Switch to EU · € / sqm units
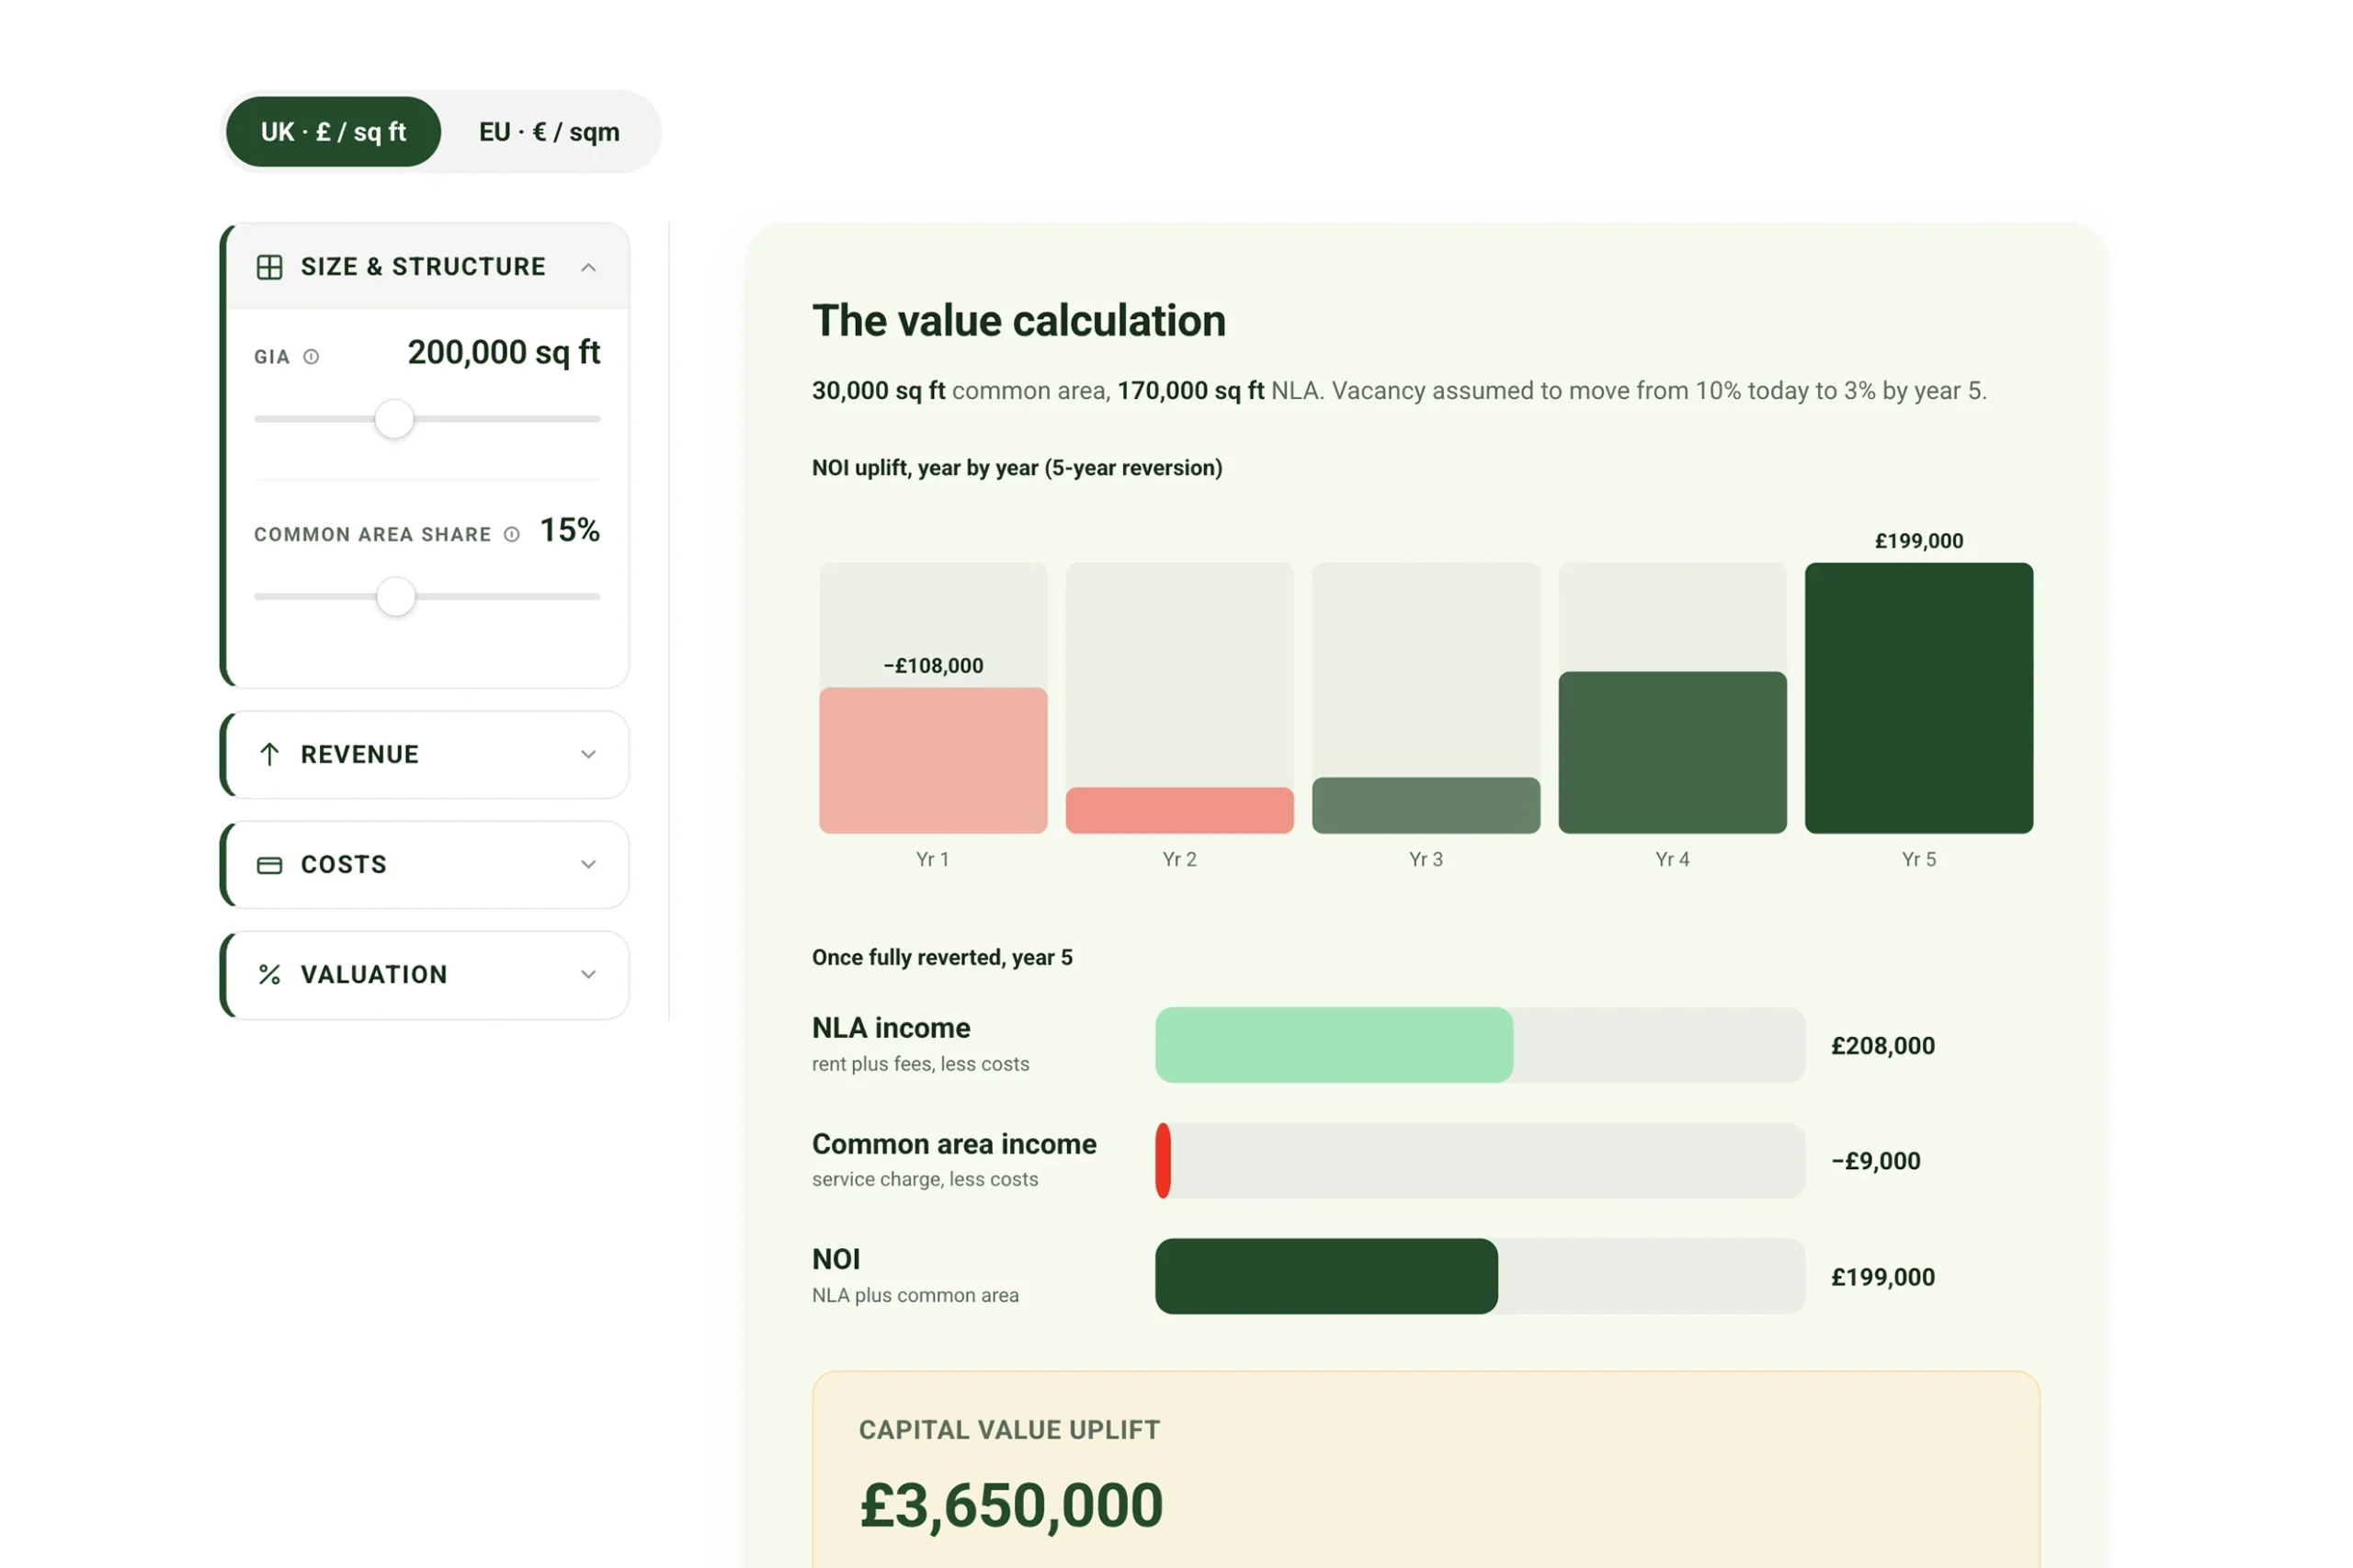Screen dimensions: 2353x1568 [549, 132]
